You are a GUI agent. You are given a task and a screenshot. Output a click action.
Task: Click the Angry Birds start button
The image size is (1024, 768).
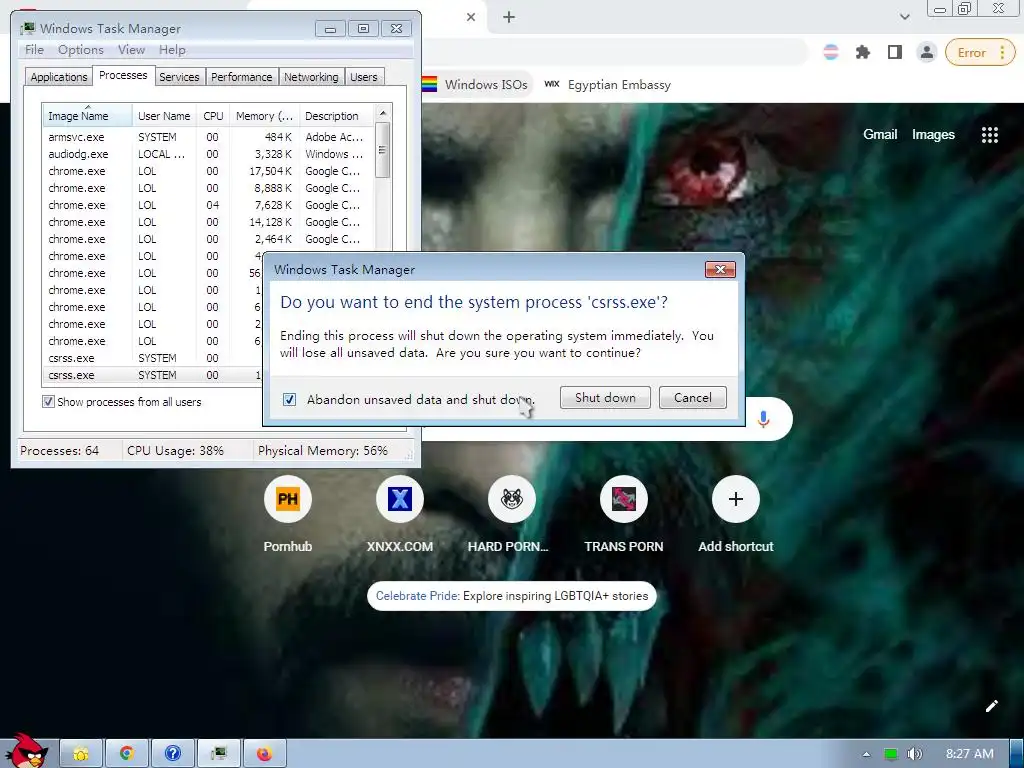(x=26, y=750)
